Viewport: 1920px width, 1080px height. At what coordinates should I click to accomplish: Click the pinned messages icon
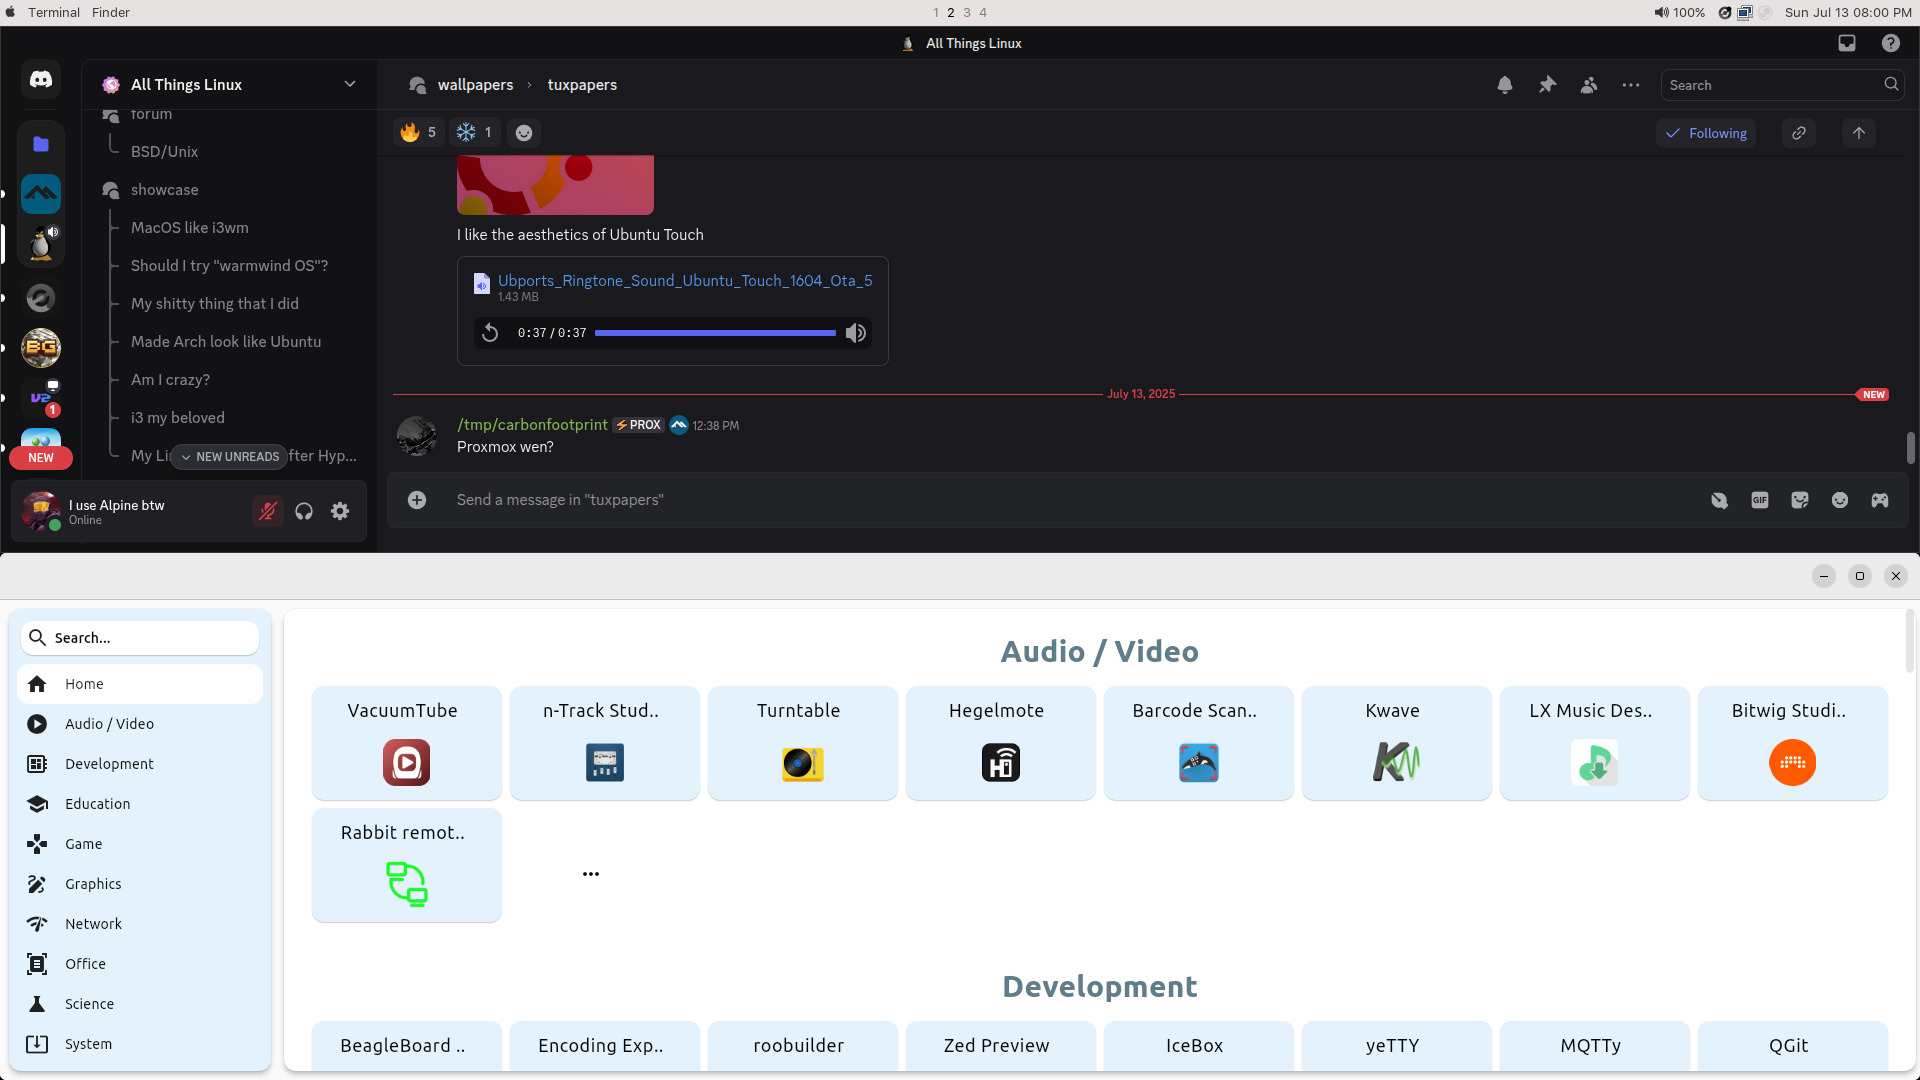(1547, 85)
